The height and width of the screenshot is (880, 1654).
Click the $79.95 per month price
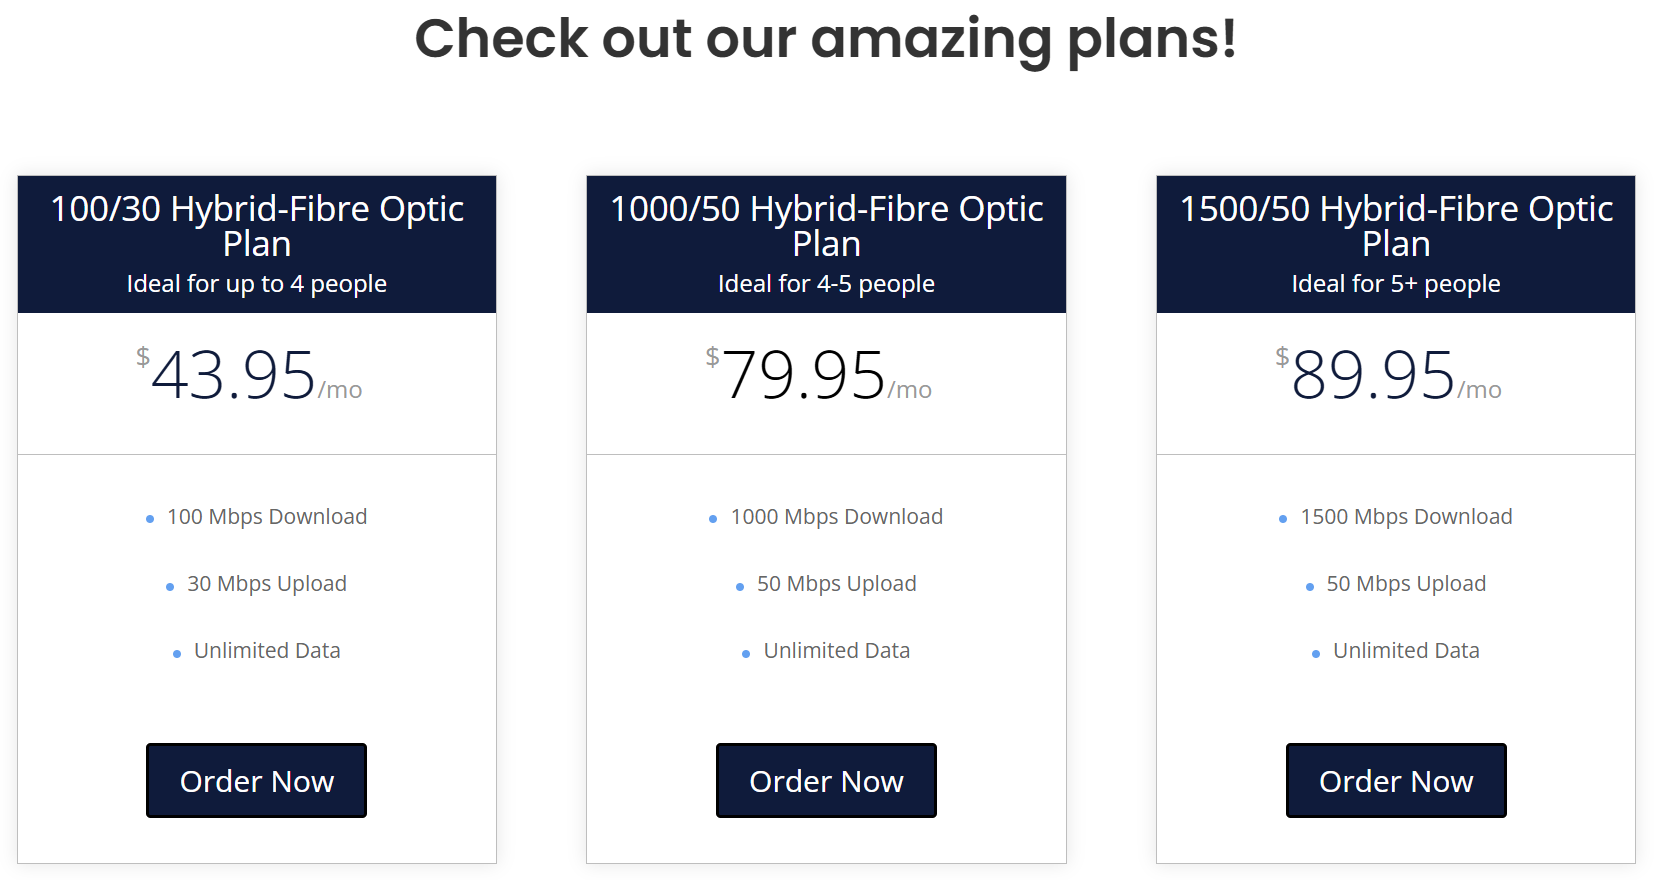click(819, 375)
